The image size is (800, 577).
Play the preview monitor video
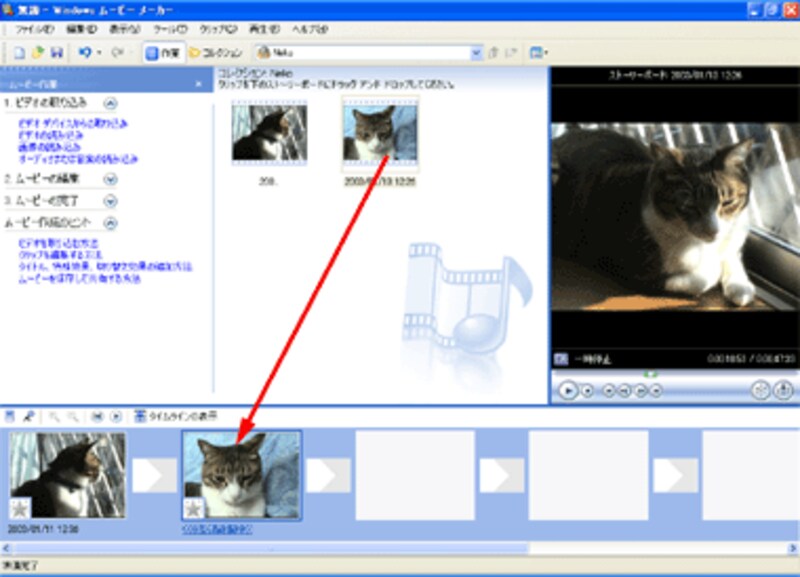click(x=567, y=391)
